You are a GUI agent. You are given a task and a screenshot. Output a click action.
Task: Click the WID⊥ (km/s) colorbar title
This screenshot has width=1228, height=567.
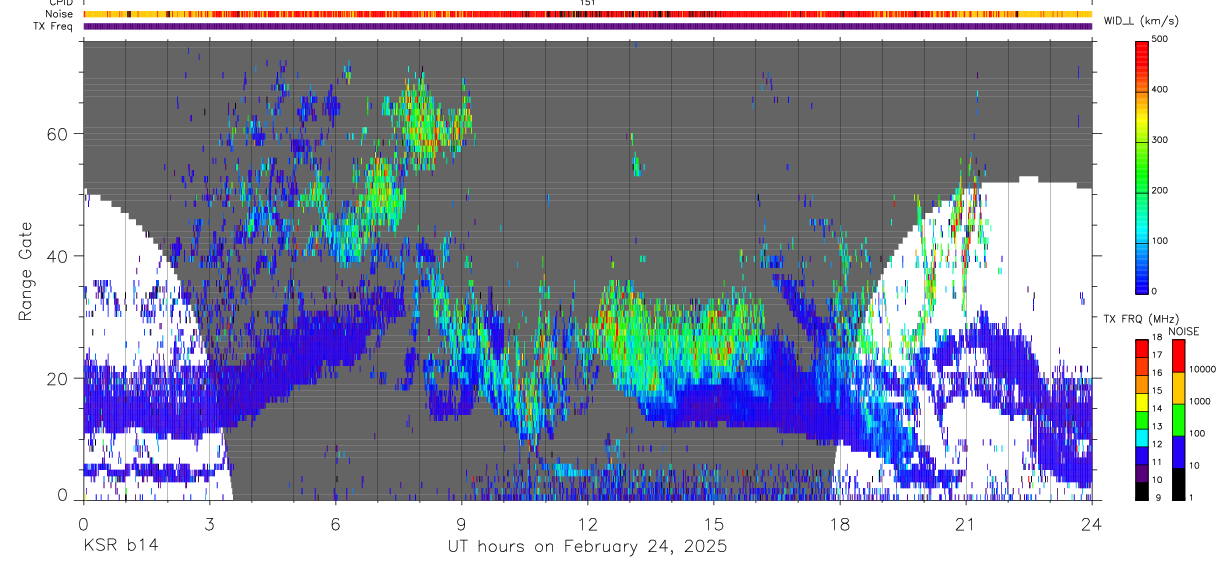coord(1141,21)
